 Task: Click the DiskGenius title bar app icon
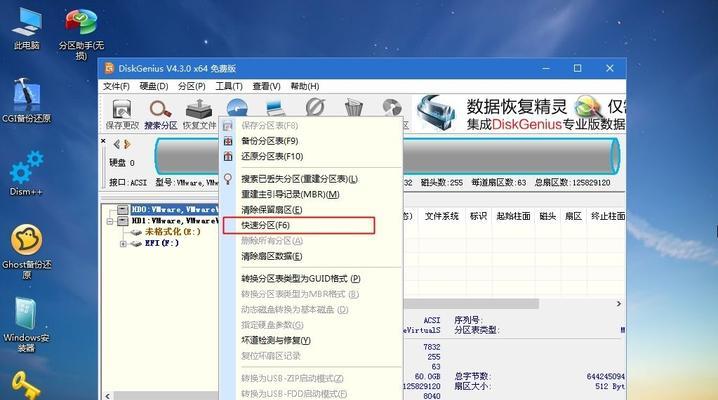(109, 69)
